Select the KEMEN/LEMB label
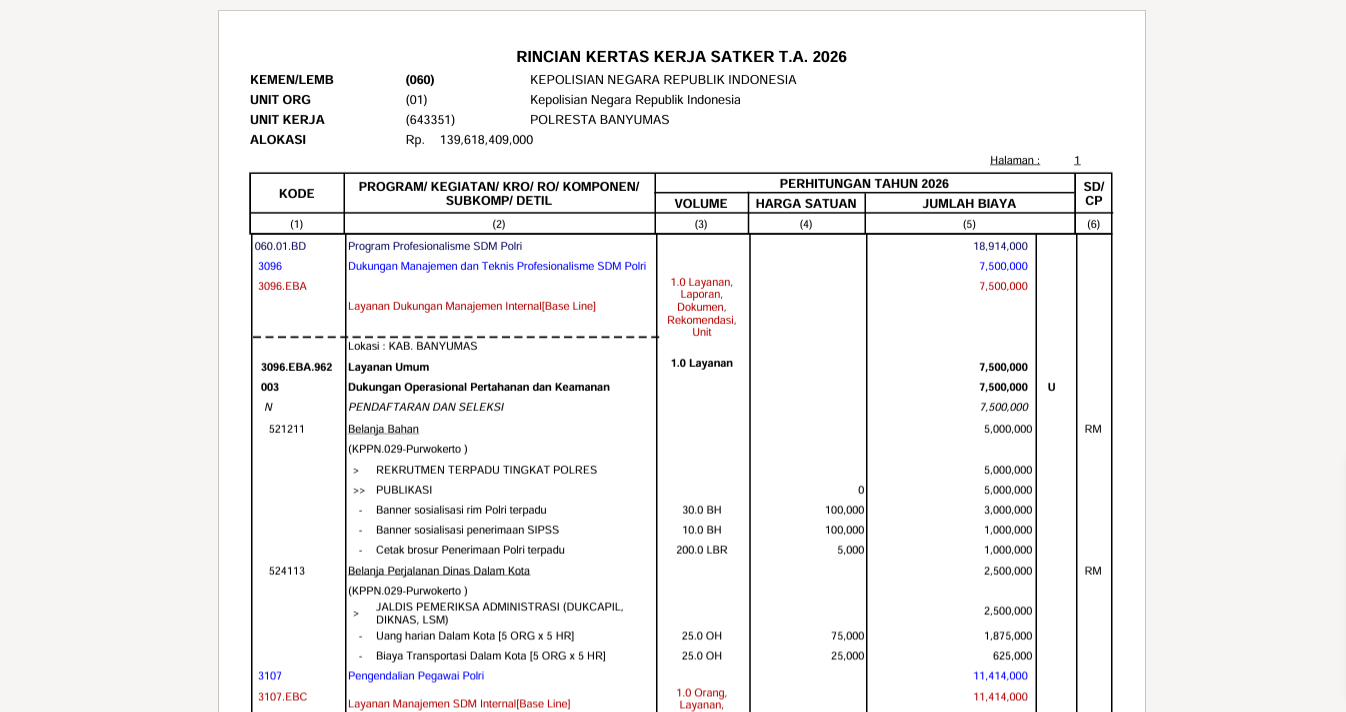This screenshot has height=712, width=1346. (292, 80)
